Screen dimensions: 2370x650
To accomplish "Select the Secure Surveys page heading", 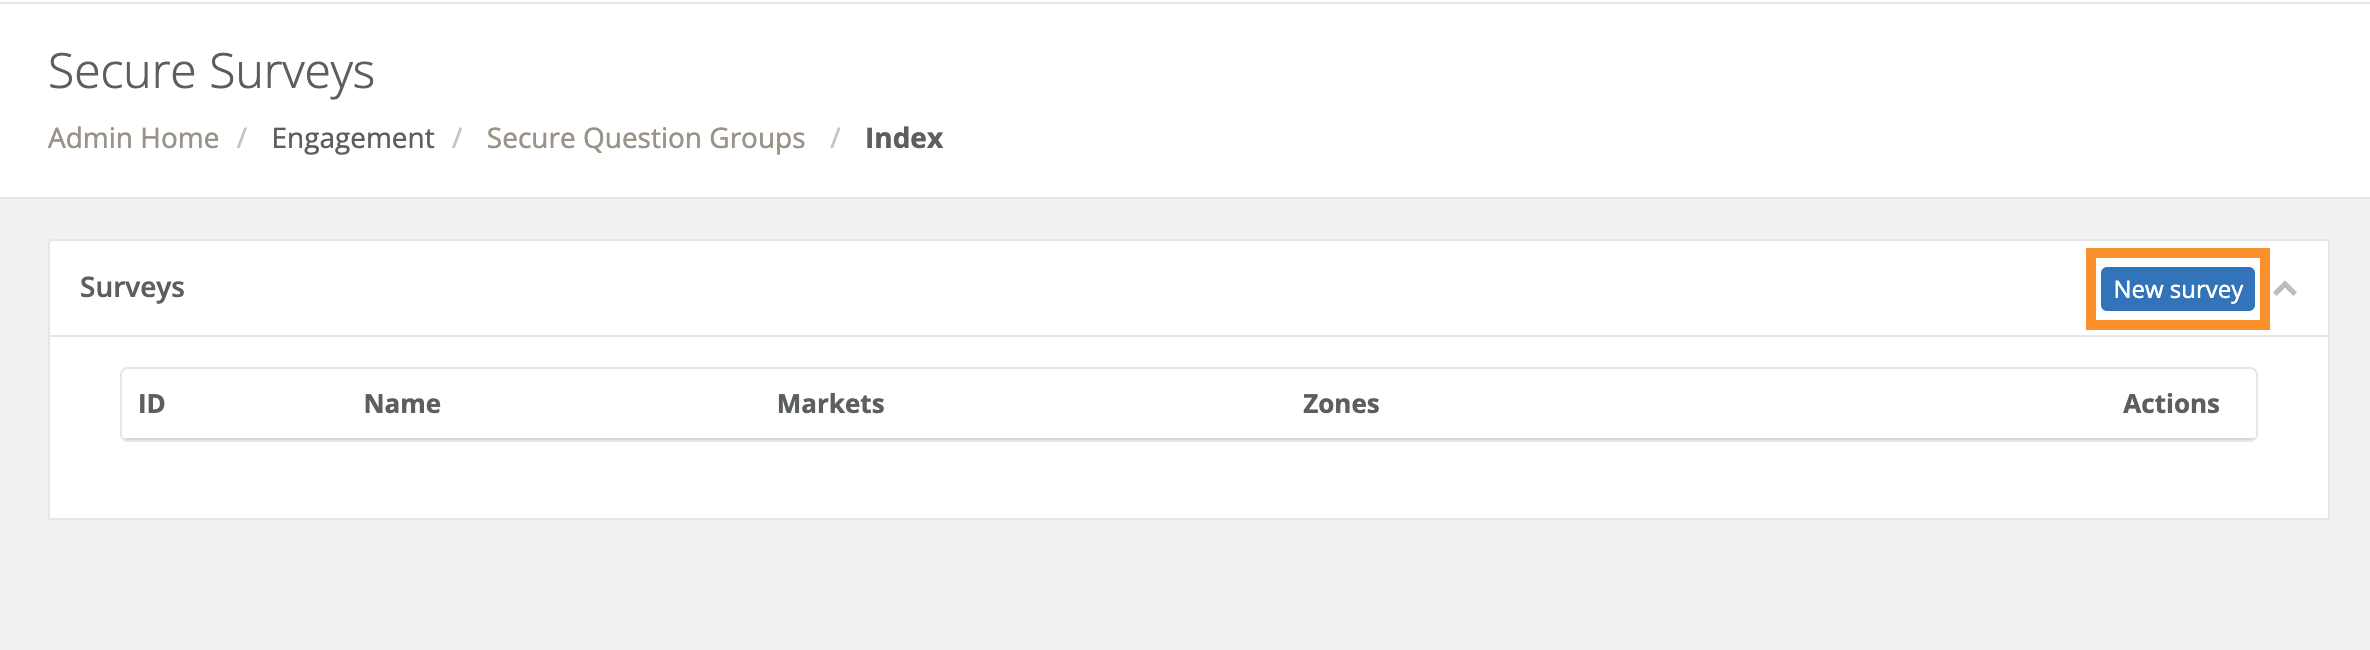I will (213, 68).
